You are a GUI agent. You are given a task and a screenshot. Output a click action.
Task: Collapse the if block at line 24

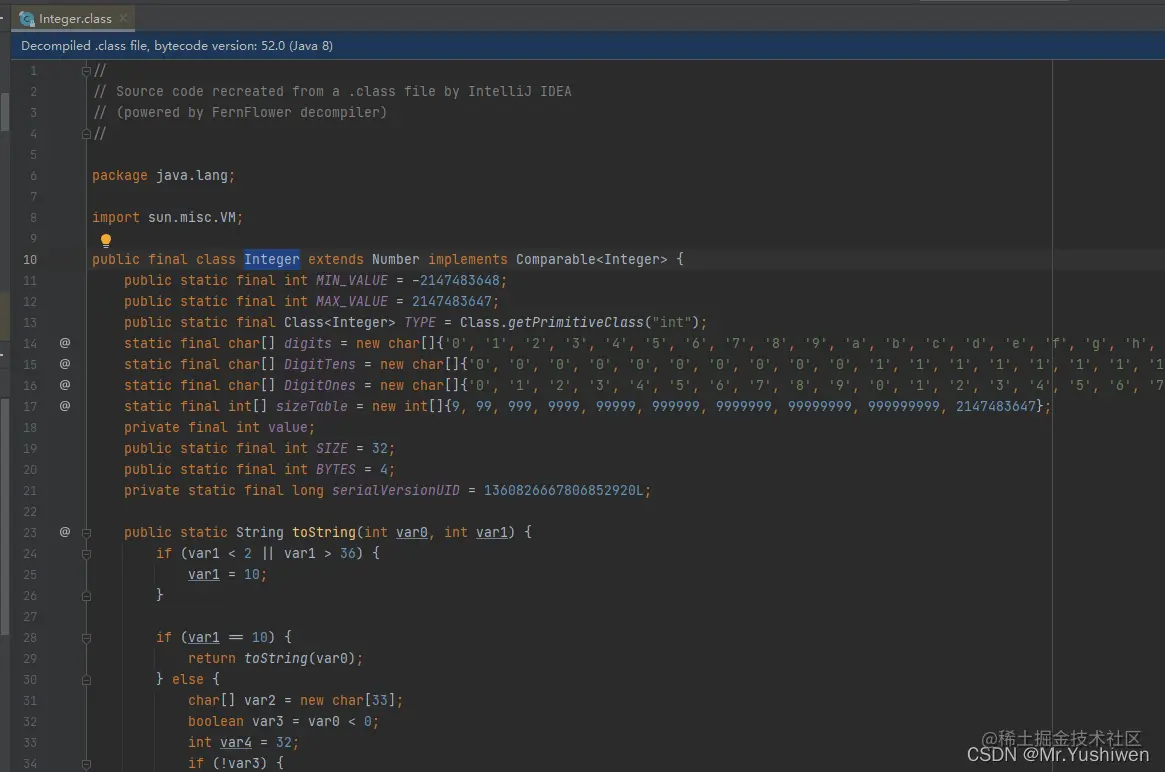[86, 554]
